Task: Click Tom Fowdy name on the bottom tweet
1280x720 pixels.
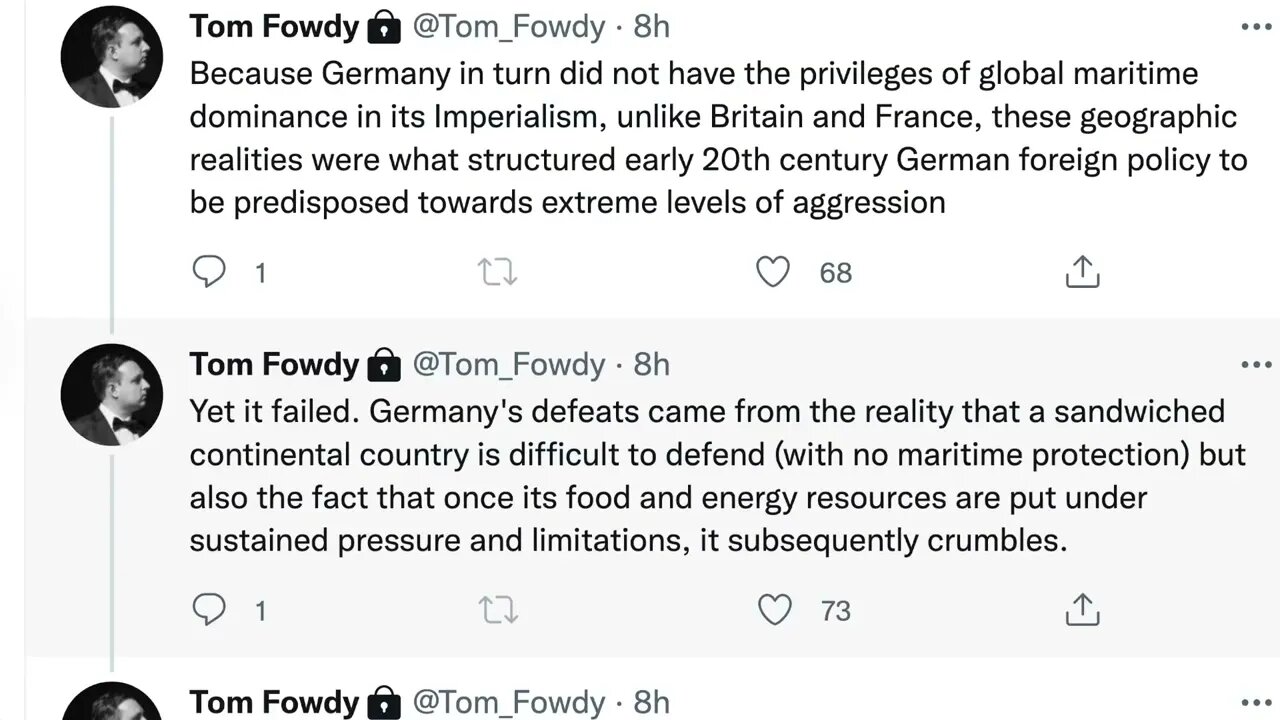Action: point(273,703)
